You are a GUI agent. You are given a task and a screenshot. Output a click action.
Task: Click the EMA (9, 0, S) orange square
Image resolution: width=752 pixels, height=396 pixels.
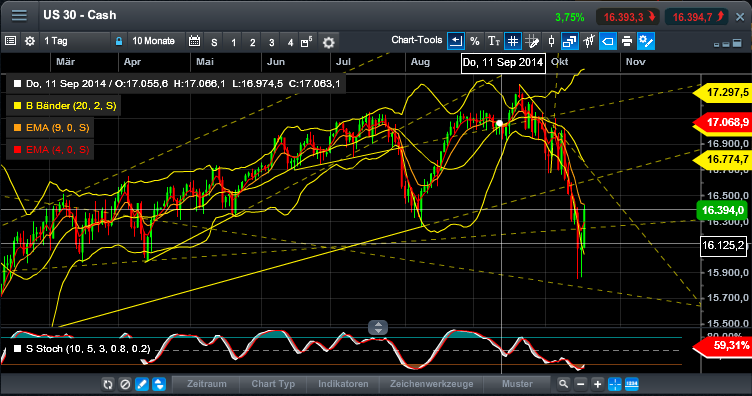18,128
